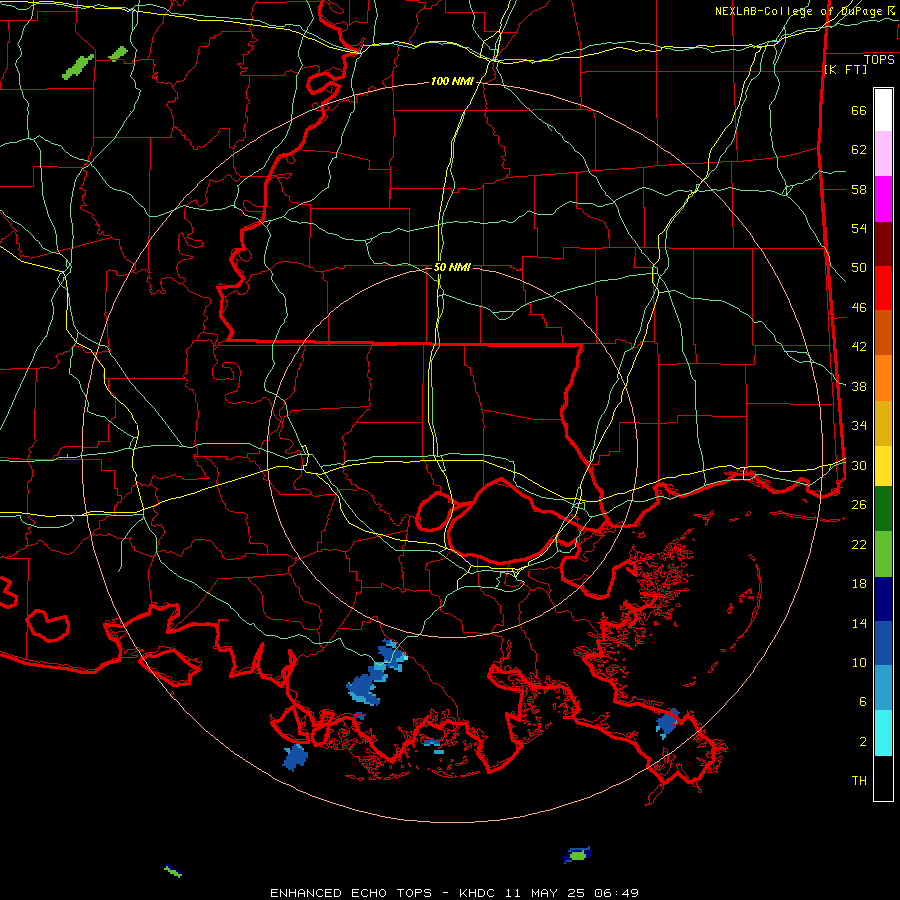
Task: Click the bright red legend swatch
Action: (883, 288)
